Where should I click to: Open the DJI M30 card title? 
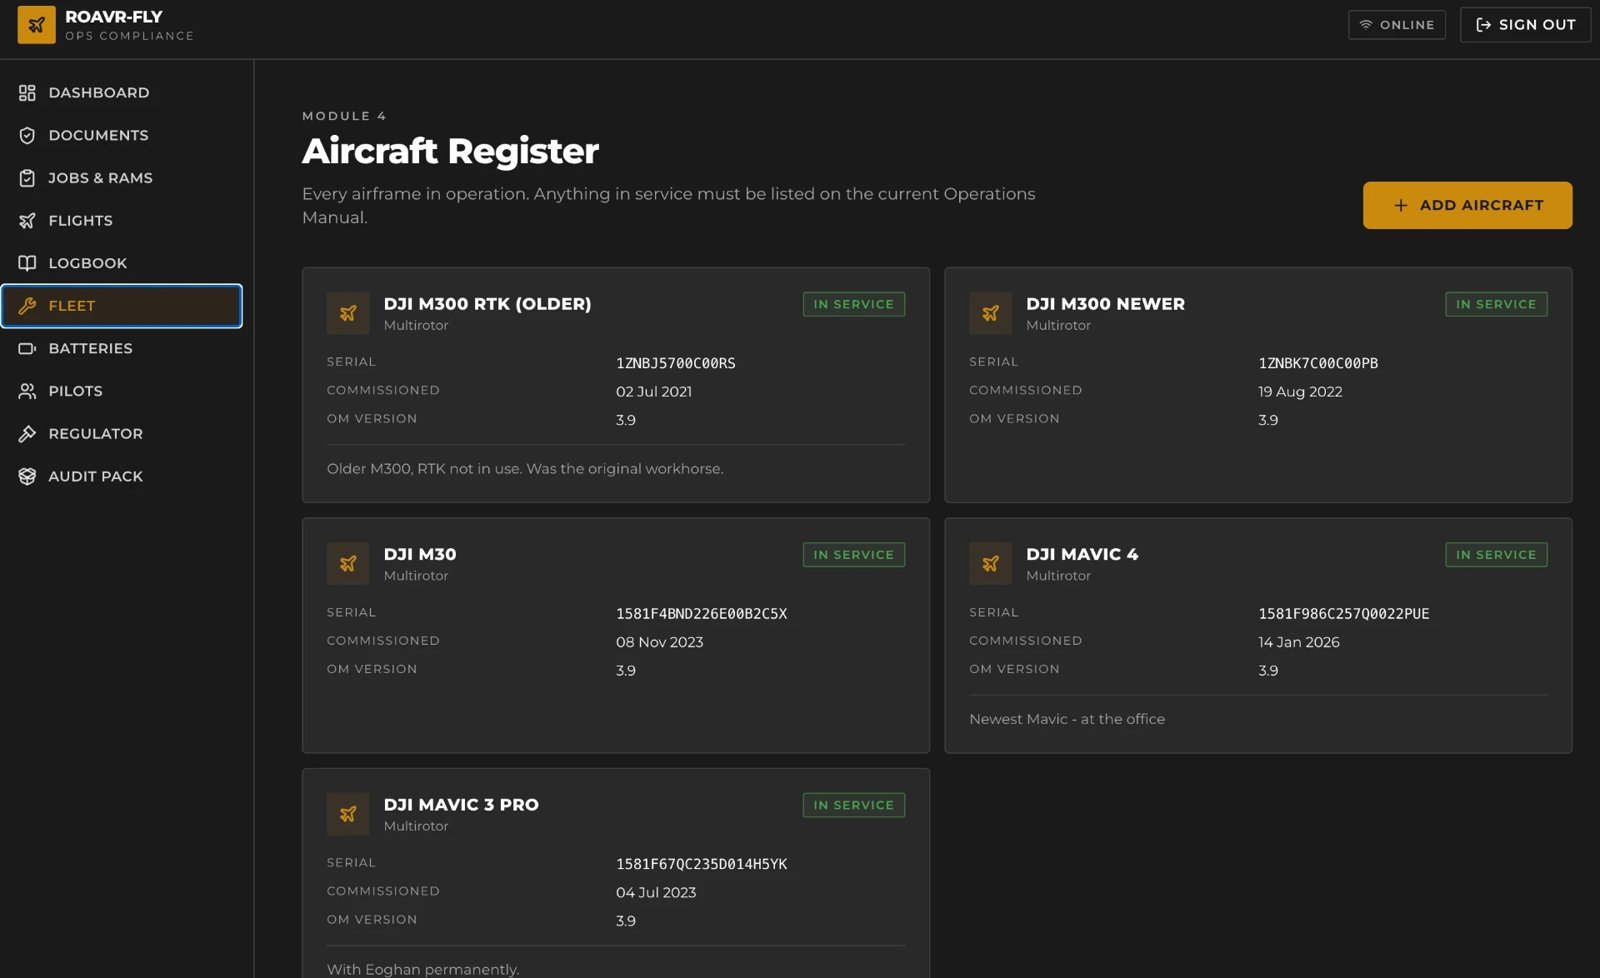tap(420, 554)
